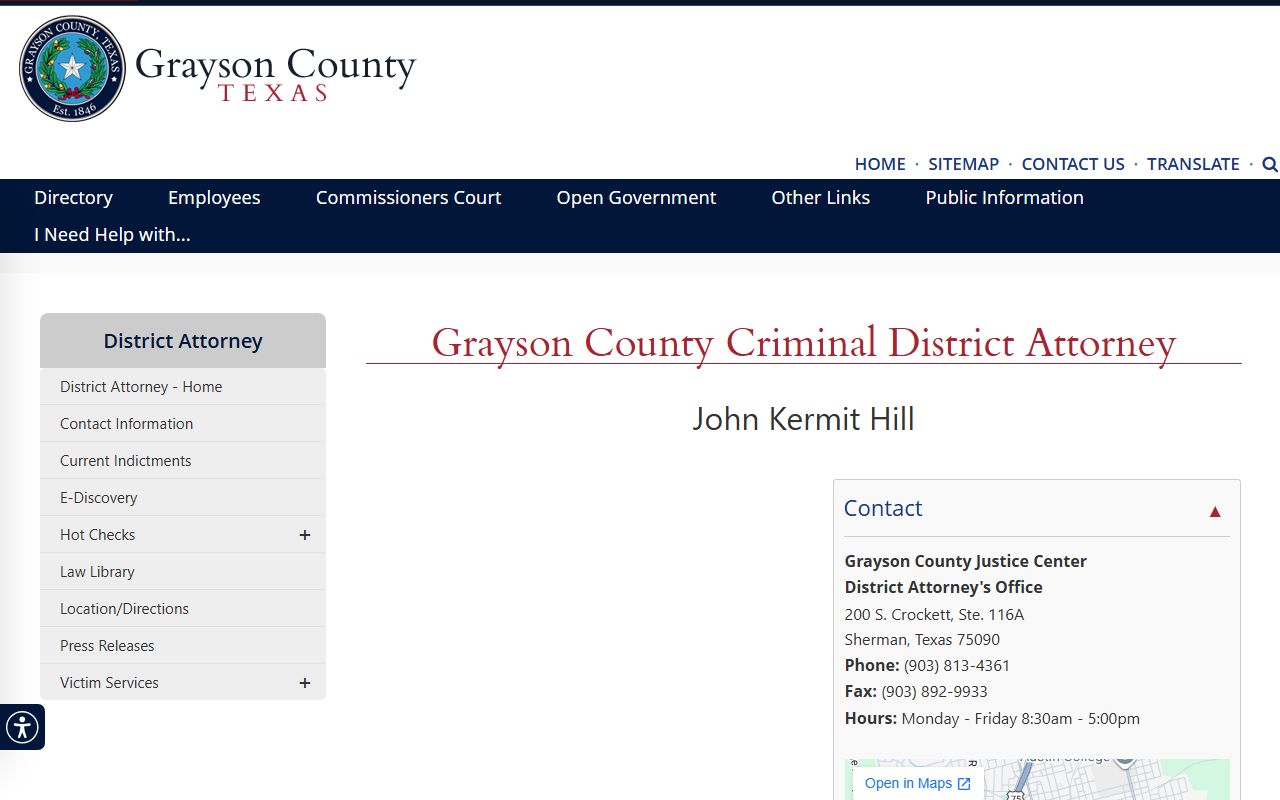Open the Victim Services sidebar link

coord(109,683)
